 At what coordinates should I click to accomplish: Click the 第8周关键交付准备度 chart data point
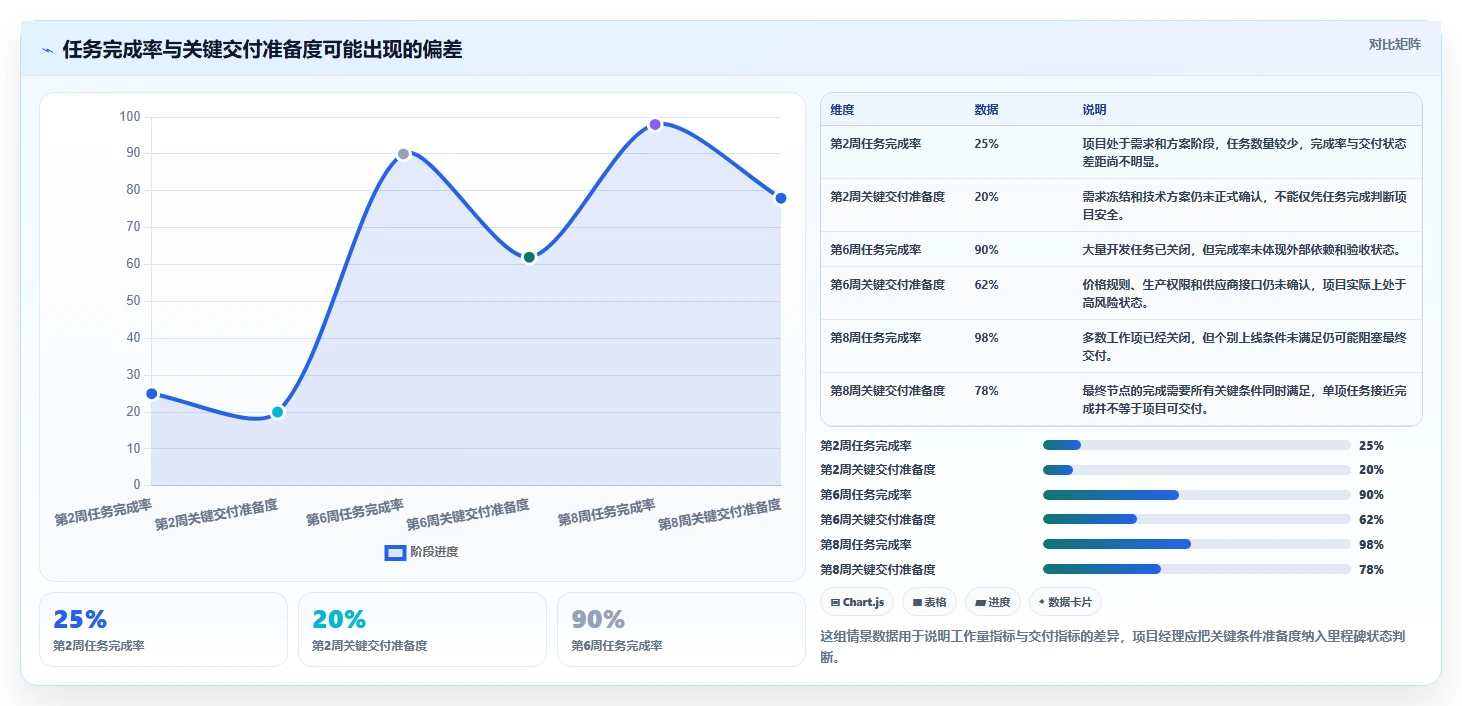[x=780, y=198]
